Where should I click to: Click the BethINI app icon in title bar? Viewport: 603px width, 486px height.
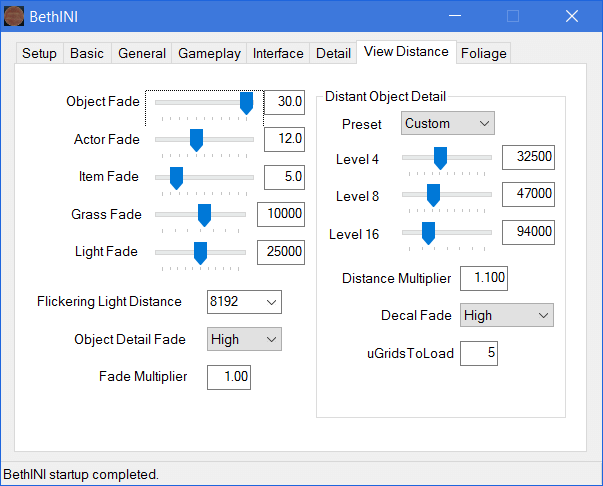point(15,16)
